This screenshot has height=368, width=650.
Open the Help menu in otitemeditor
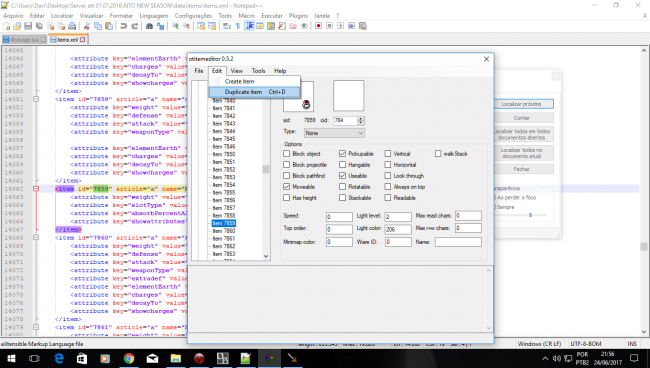point(280,71)
